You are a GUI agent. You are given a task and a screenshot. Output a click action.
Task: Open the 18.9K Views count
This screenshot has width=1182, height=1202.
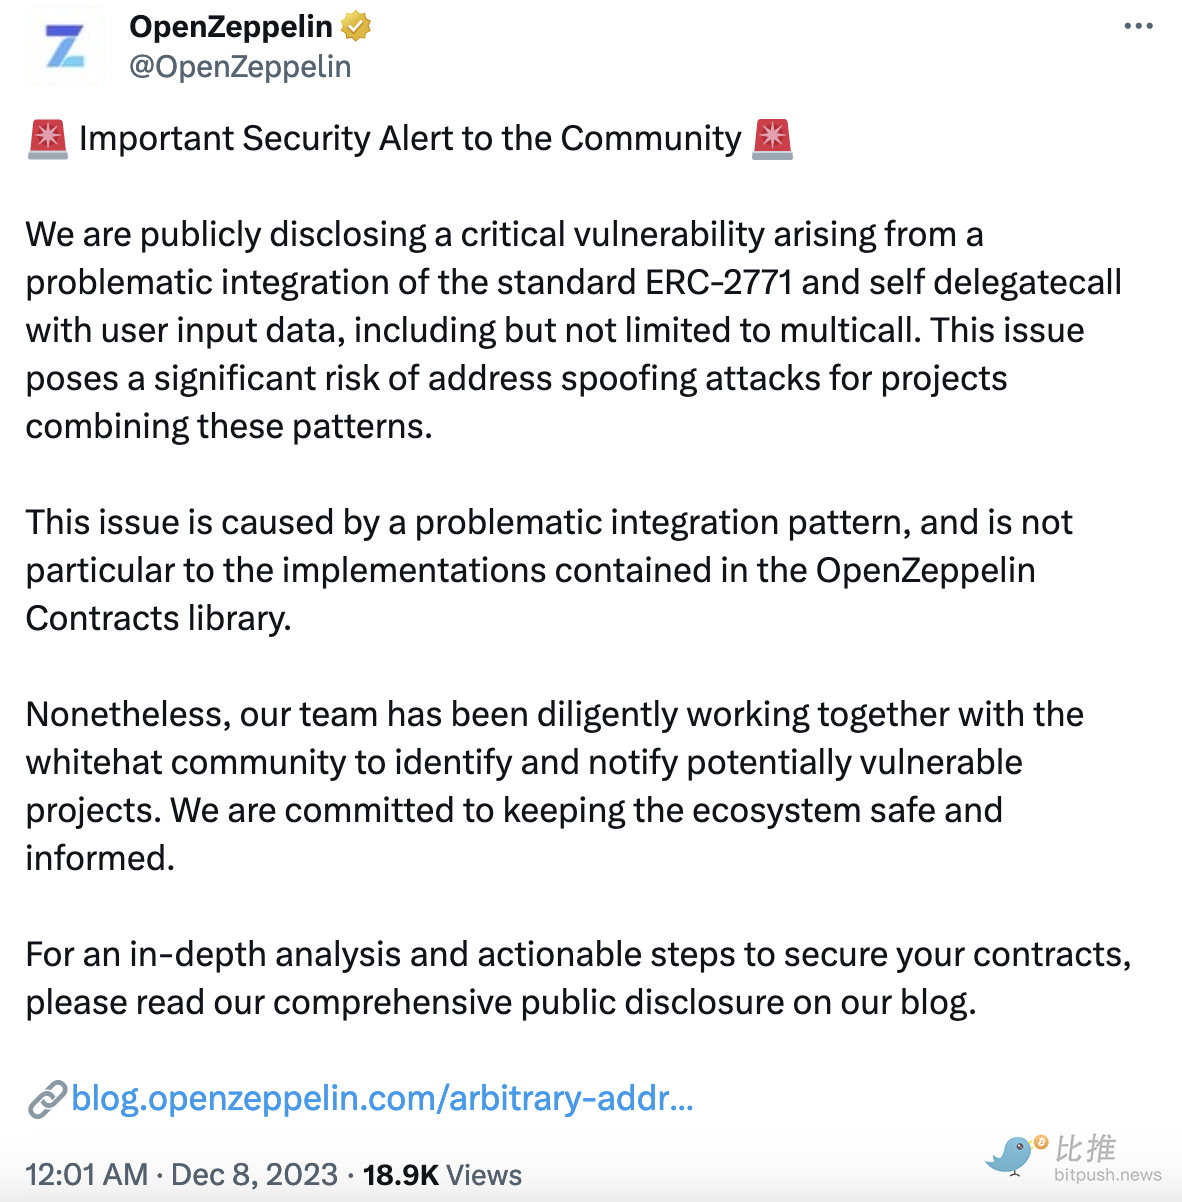coord(442,1174)
